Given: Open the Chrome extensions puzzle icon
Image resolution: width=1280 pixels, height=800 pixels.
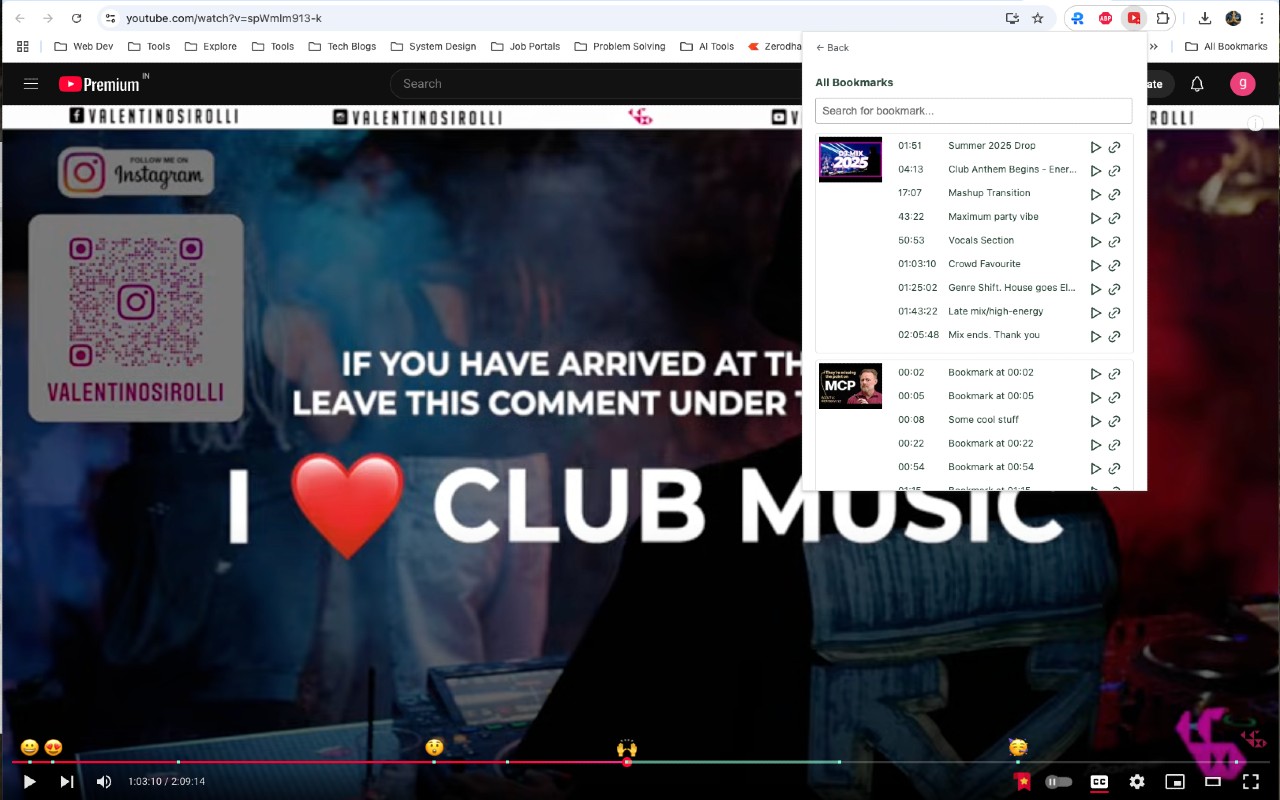Looking at the screenshot, I should (1163, 18).
